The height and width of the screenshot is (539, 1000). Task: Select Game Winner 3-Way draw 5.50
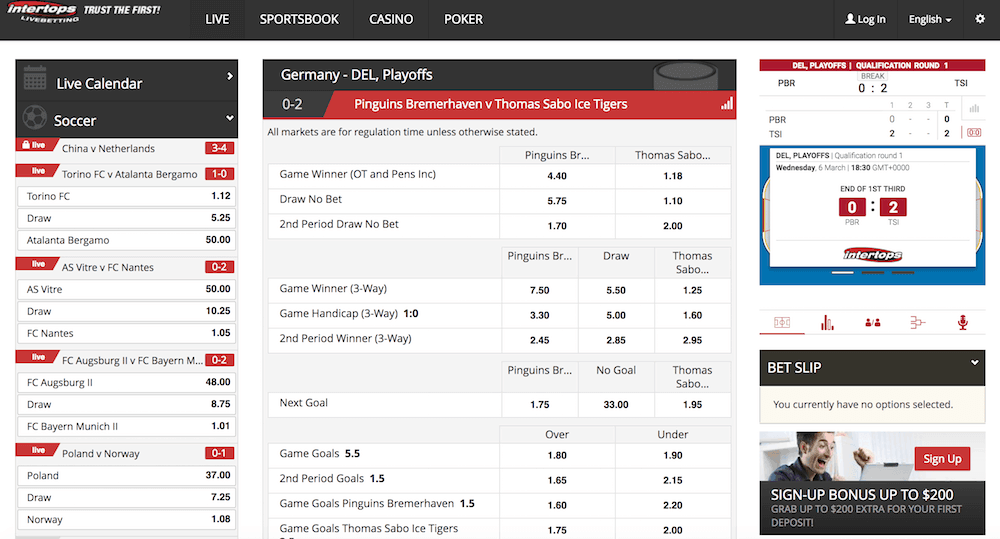coord(616,290)
